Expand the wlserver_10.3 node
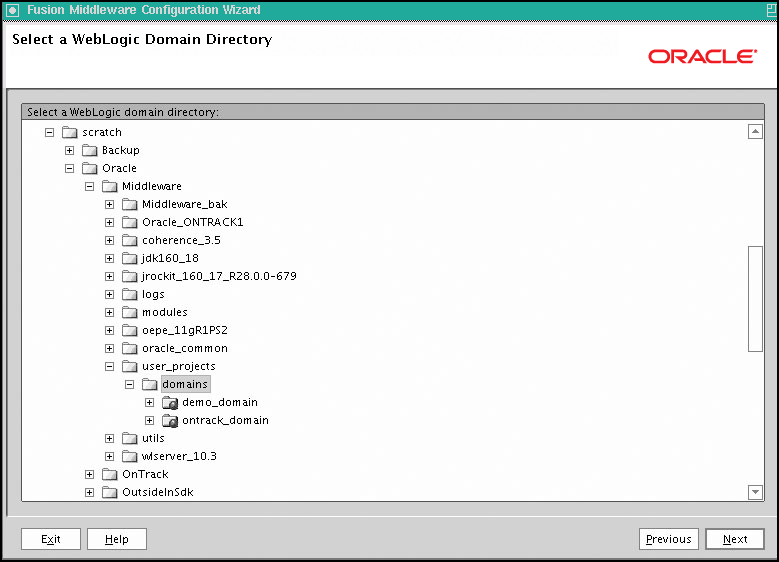779x562 pixels. pyautogui.click(x=109, y=456)
